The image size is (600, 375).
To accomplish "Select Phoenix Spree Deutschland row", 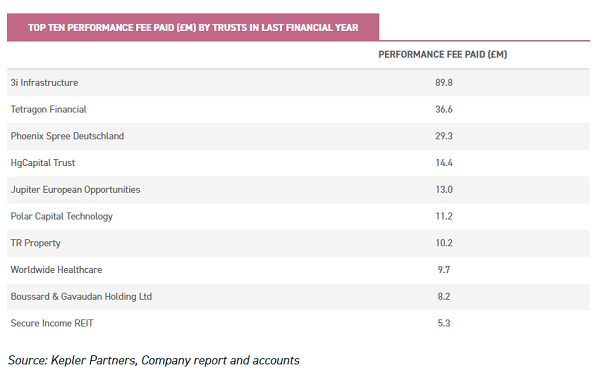I will 298,136.
